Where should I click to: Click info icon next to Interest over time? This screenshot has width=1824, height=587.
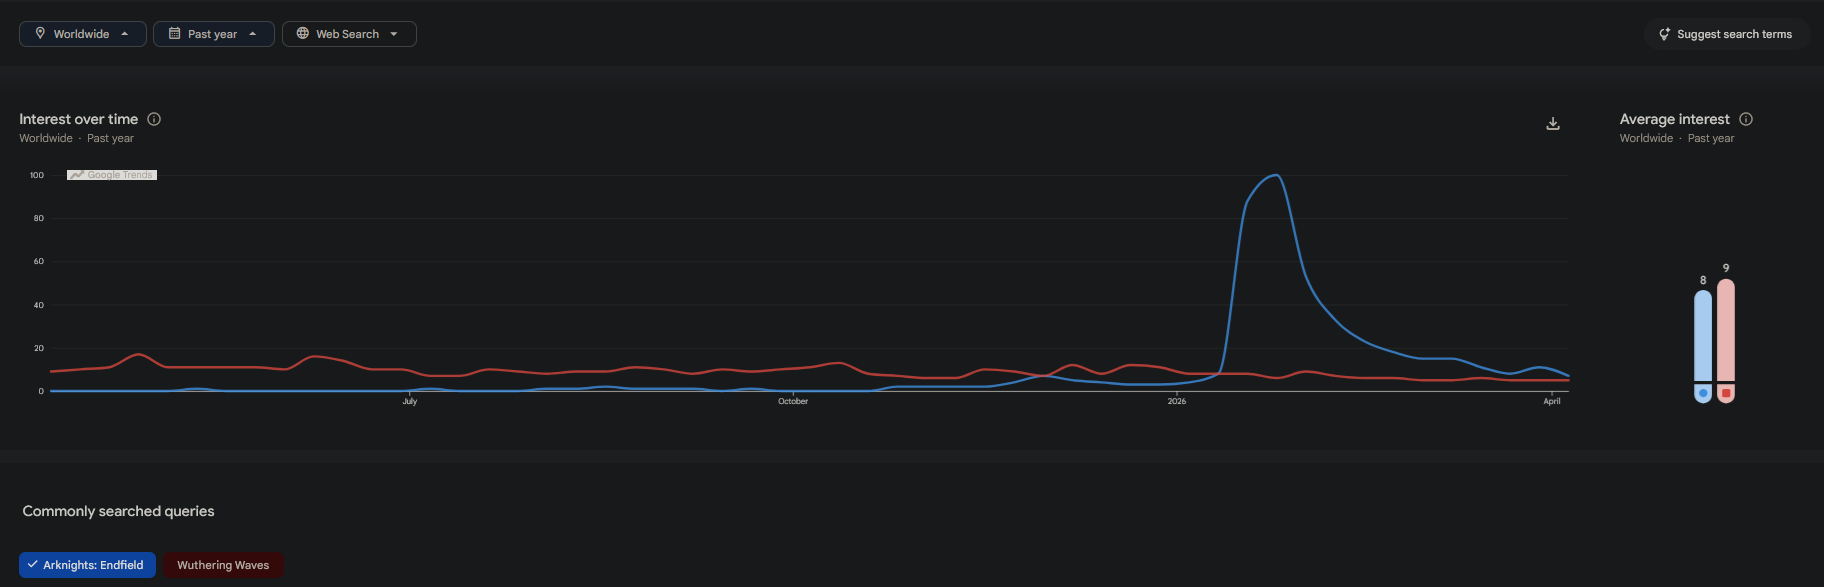click(x=154, y=119)
